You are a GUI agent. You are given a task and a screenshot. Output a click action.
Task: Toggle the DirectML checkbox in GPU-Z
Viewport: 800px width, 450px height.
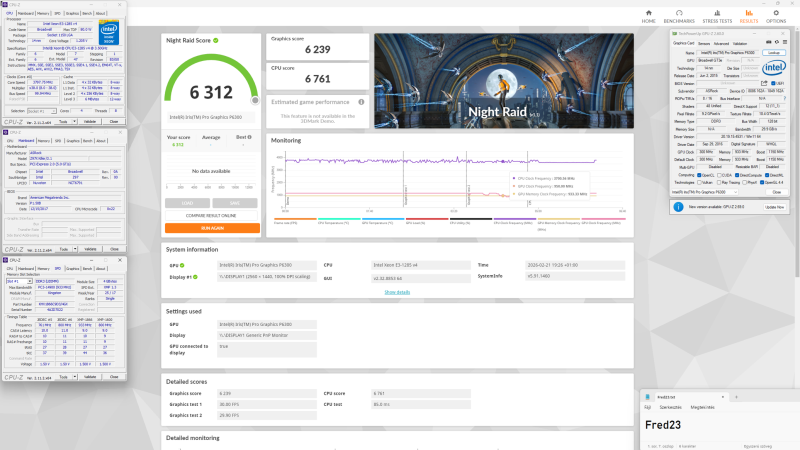(x=767, y=175)
